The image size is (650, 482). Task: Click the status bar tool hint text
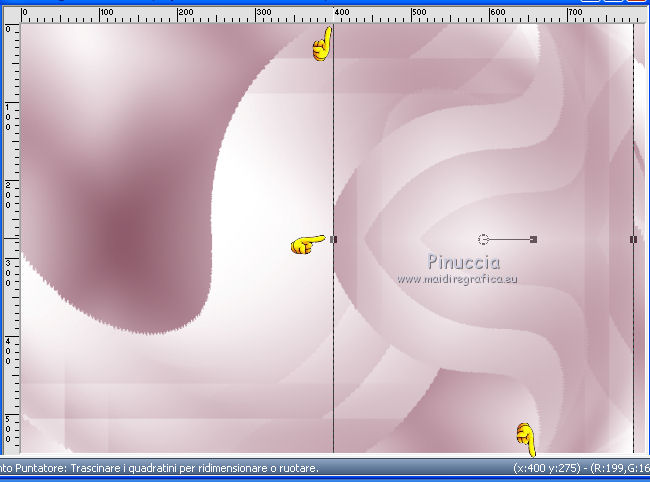point(159,468)
